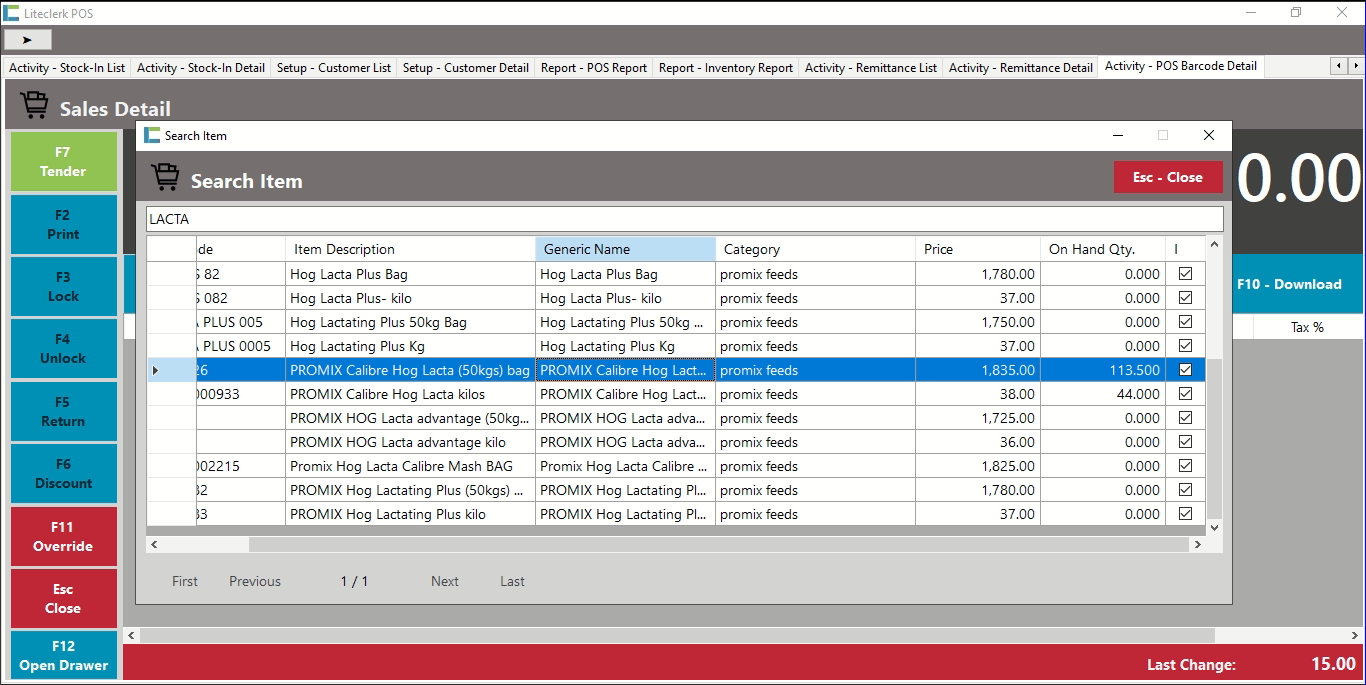Viewport: 1366px width, 685px height.
Task: Toggle the checkbox in the Promix Hog Lacta Calibre Mash BAG row
Action: (1185, 465)
